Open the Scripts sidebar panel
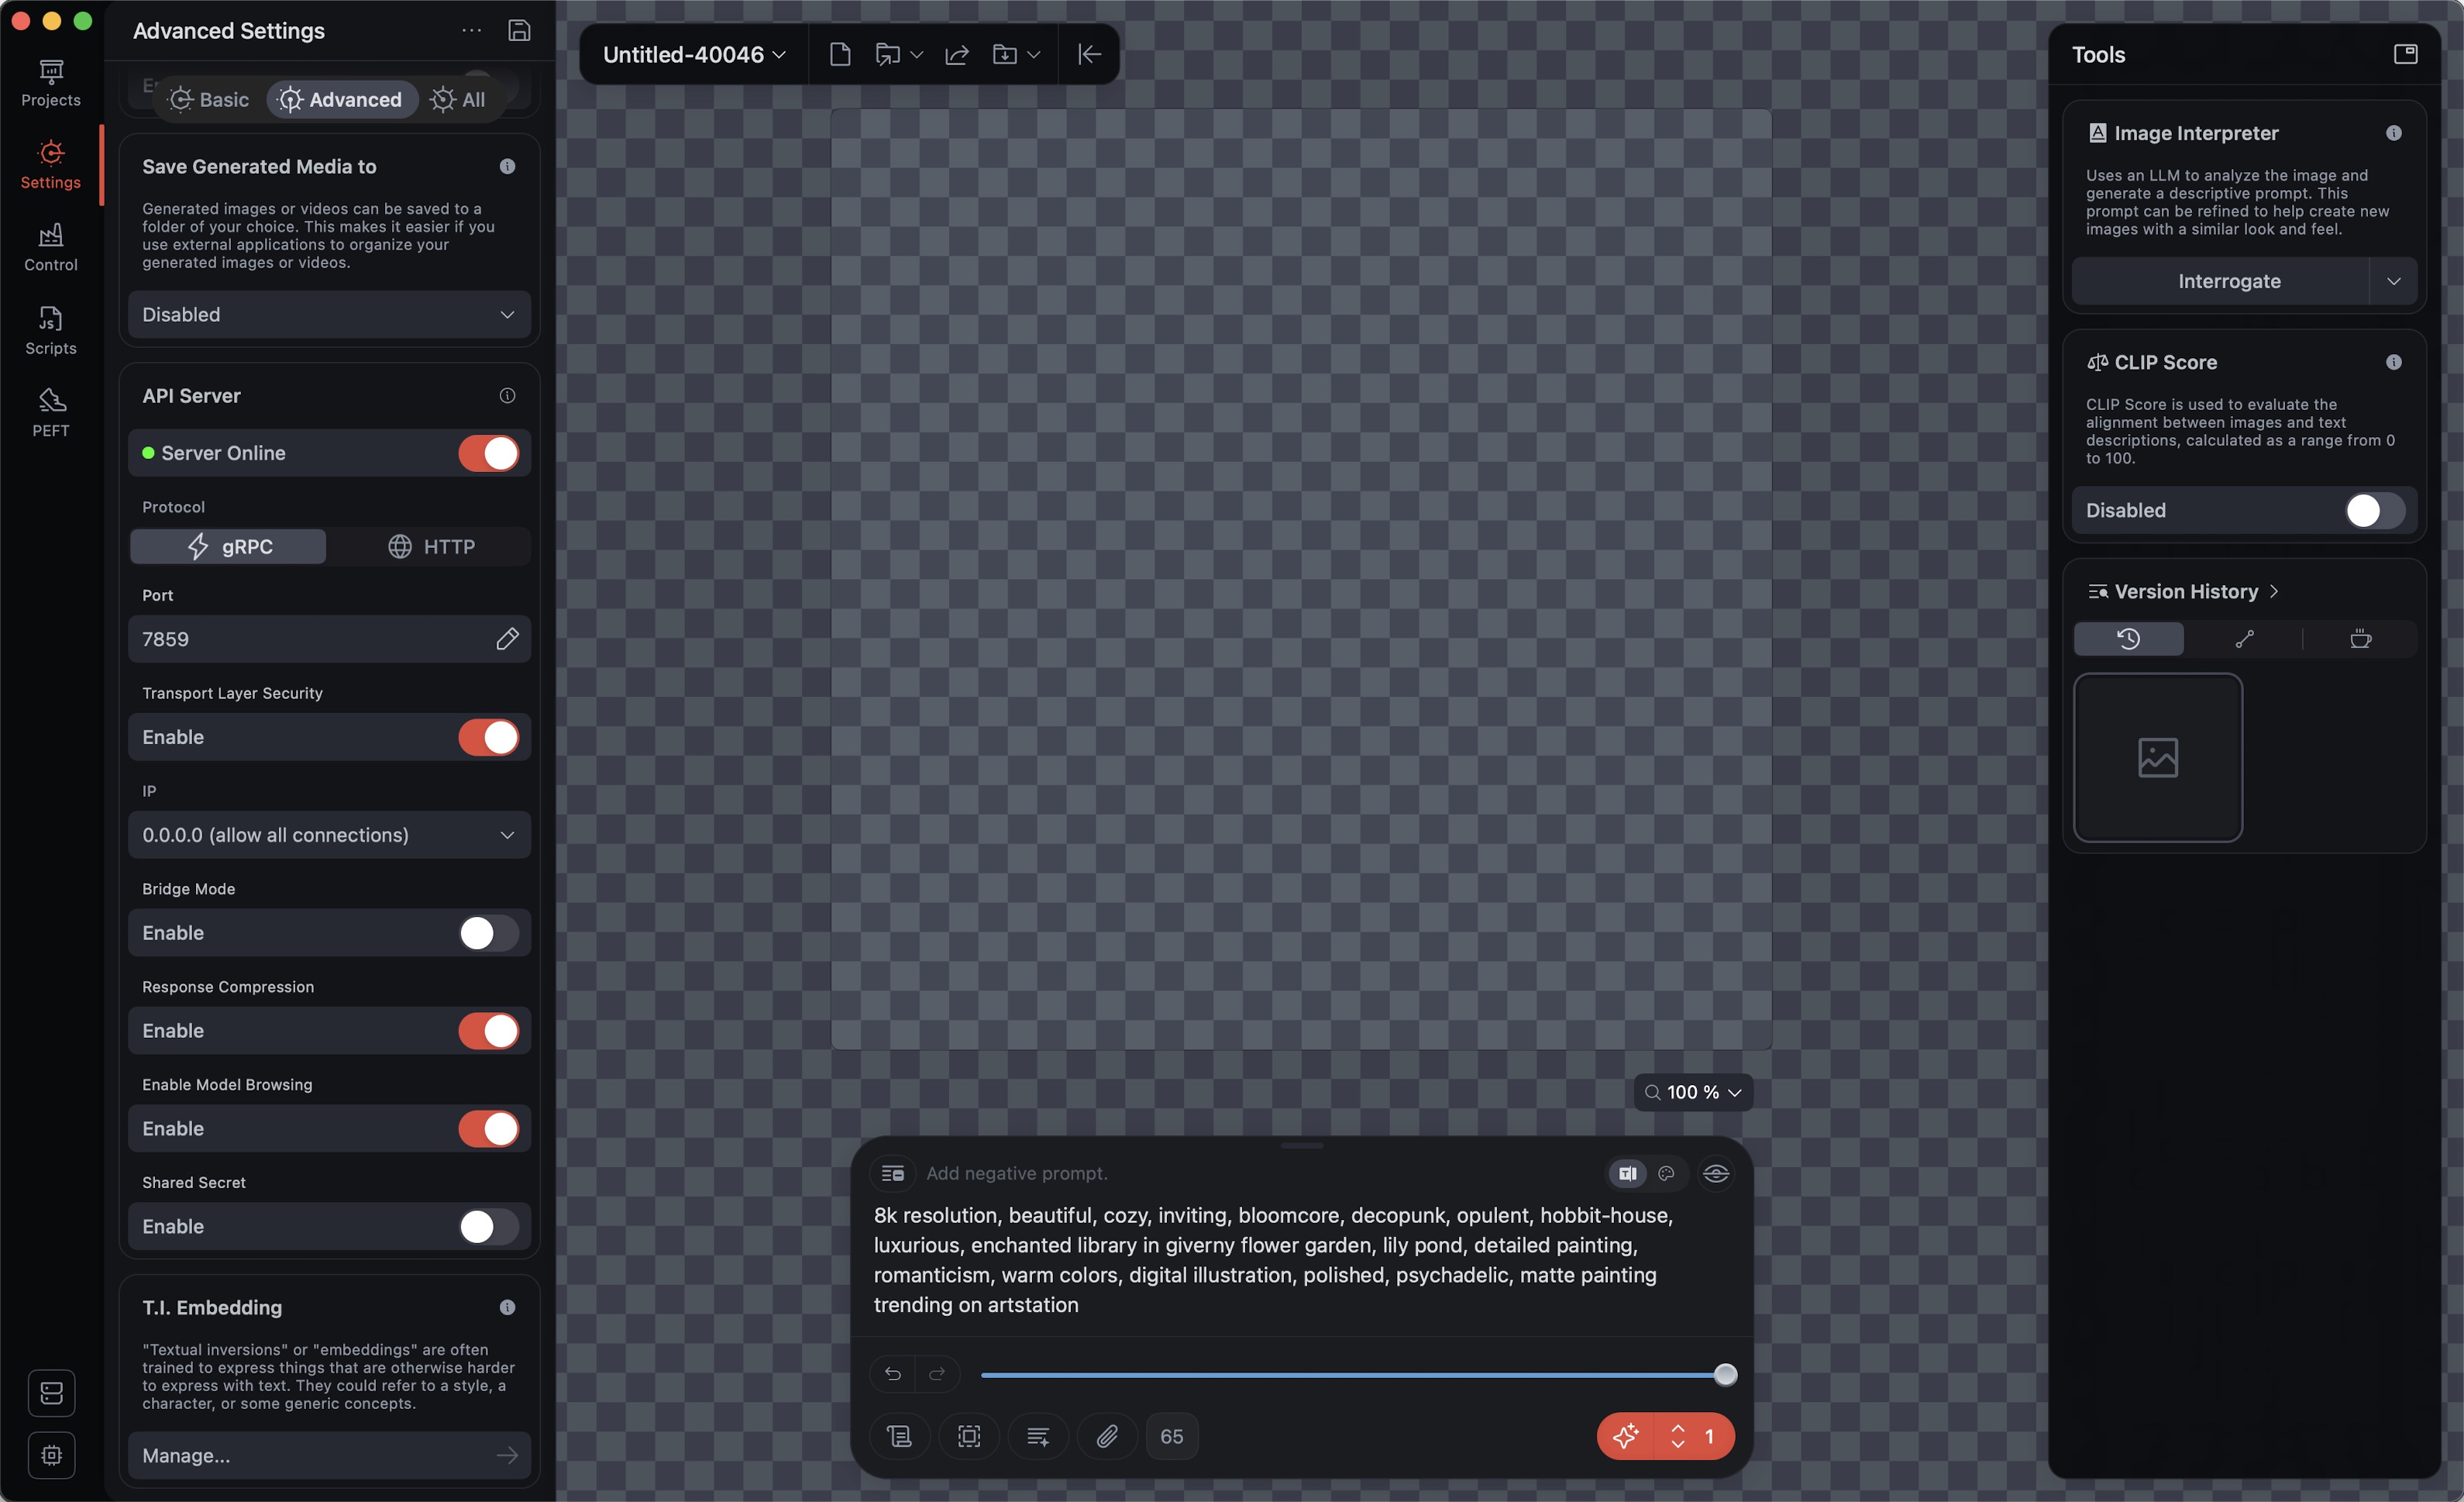Viewport: 2464px width, 1502px height. click(50, 330)
